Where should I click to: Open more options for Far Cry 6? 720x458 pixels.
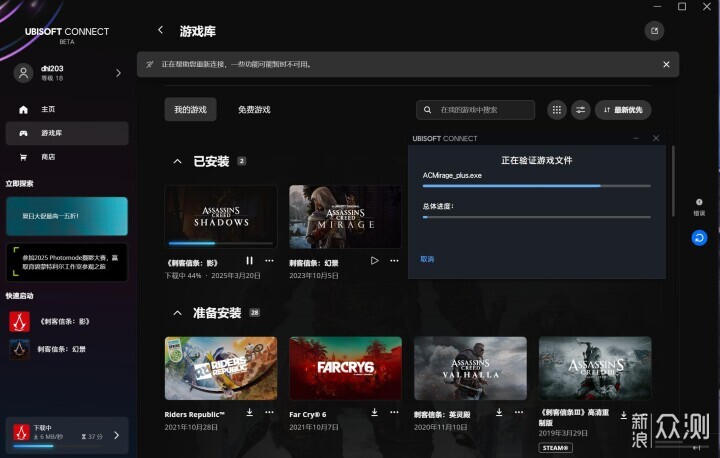click(394, 413)
